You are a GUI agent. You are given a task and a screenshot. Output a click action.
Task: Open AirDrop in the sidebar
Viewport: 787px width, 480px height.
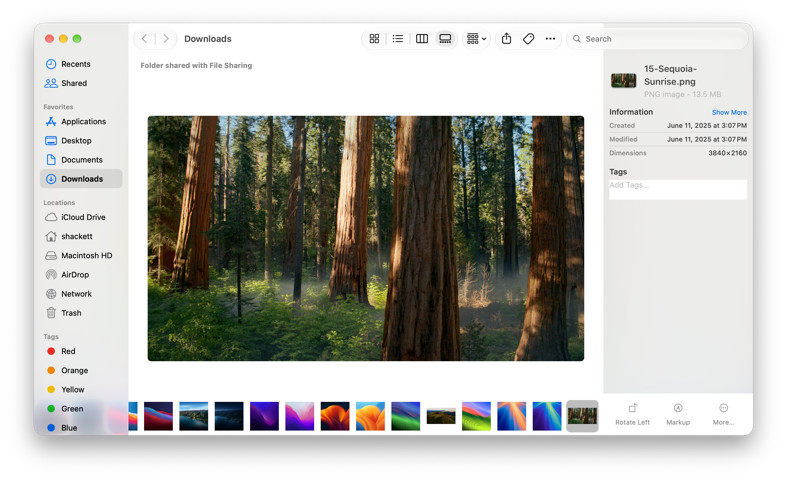click(x=81, y=275)
